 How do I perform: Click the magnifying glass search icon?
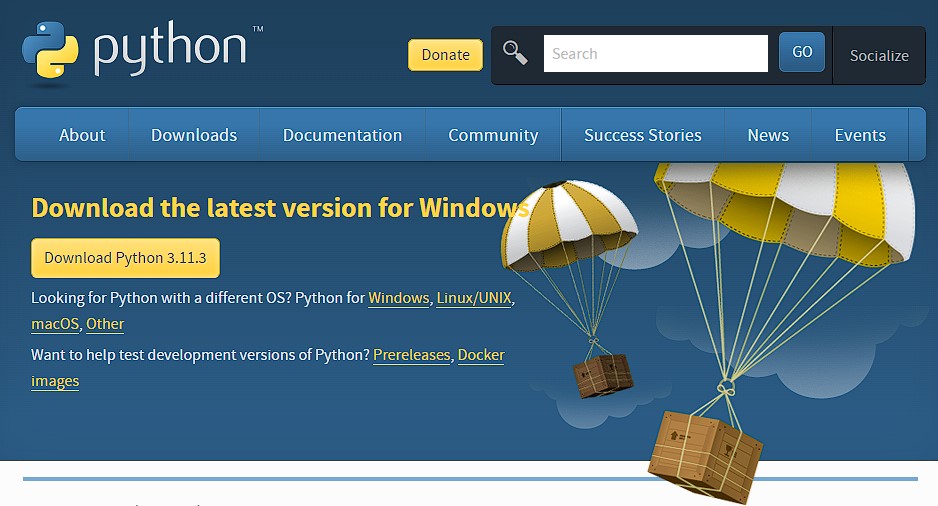[515, 53]
